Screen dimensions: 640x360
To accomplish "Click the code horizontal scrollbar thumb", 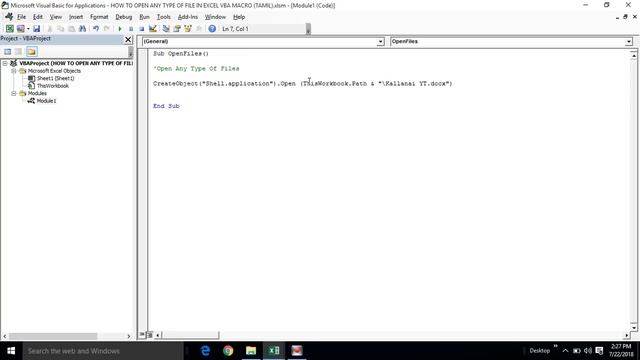I will tap(190, 335).
